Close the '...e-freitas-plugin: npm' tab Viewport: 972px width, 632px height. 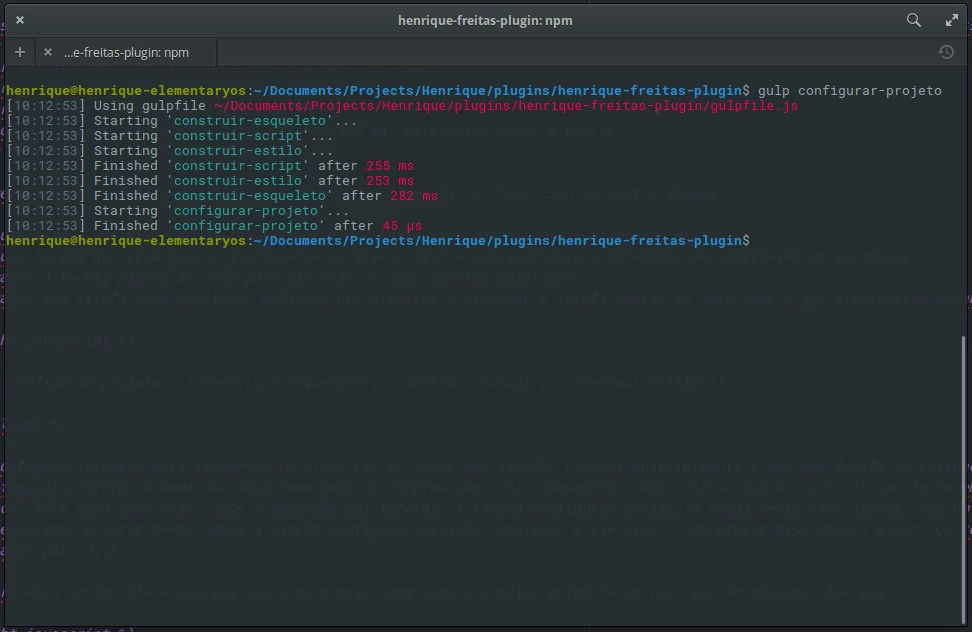click(x=47, y=52)
